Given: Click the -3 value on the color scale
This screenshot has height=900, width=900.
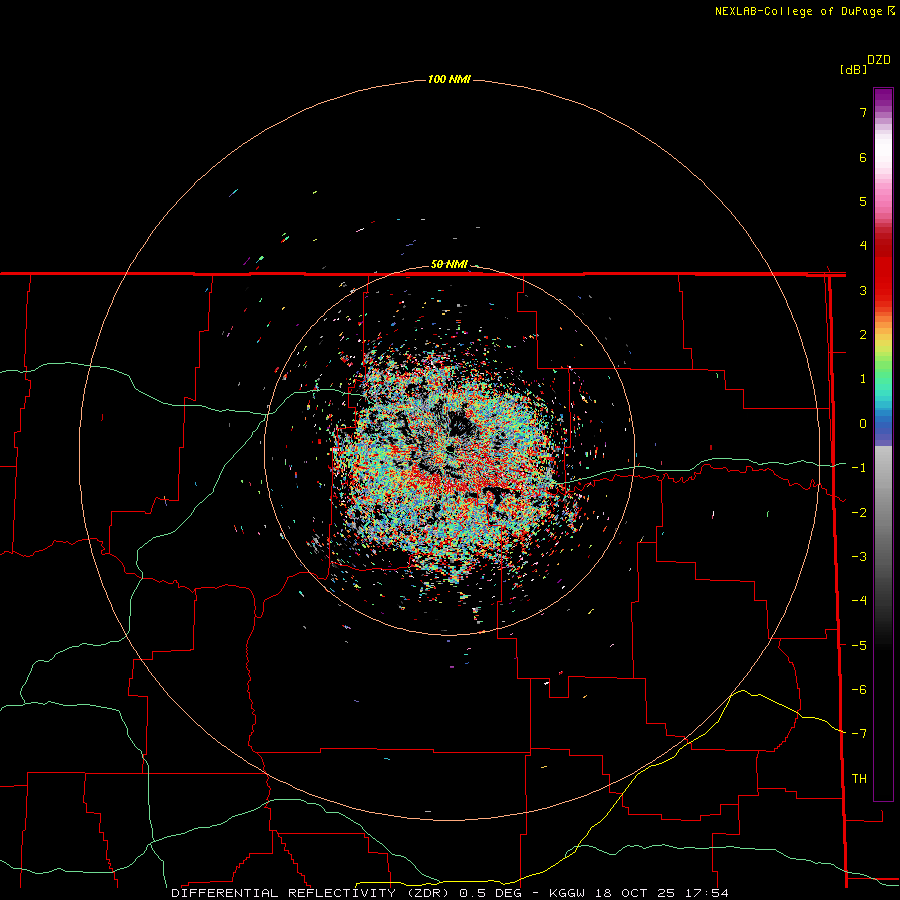Looking at the screenshot, I should [x=859, y=557].
